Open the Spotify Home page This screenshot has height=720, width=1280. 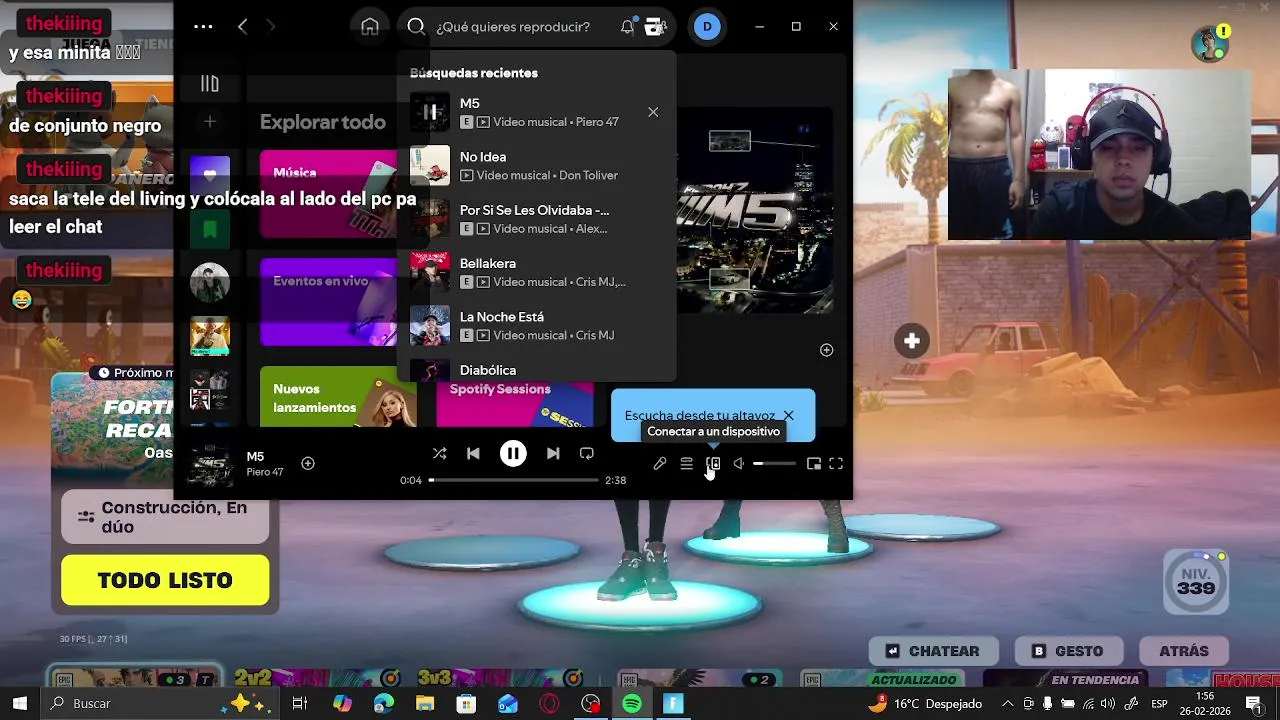370,27
